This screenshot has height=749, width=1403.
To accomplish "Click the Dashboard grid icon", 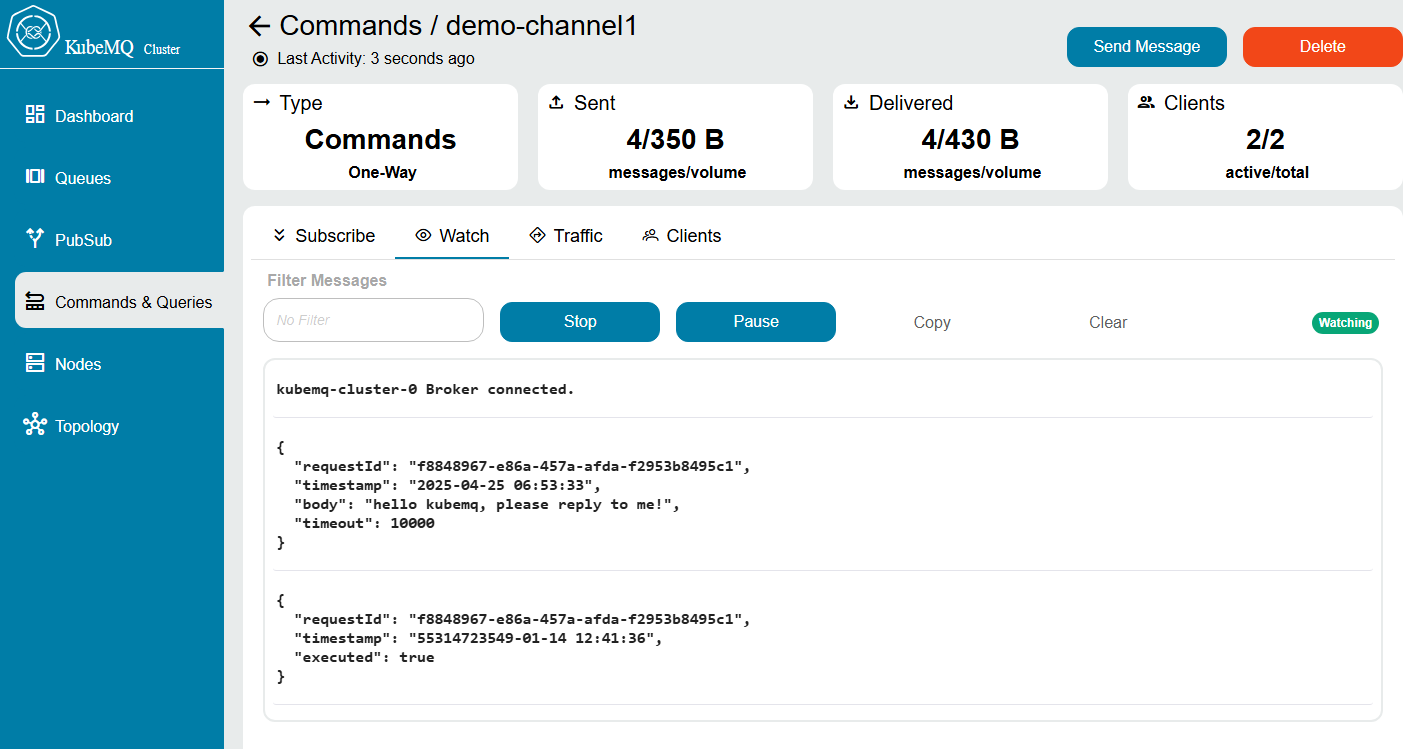I will click(x=35, y=115).
